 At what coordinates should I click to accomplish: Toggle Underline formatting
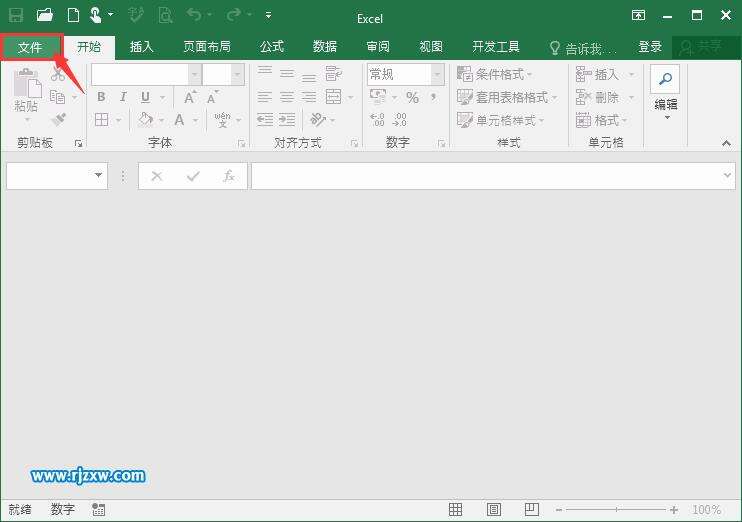click(146, 98)
